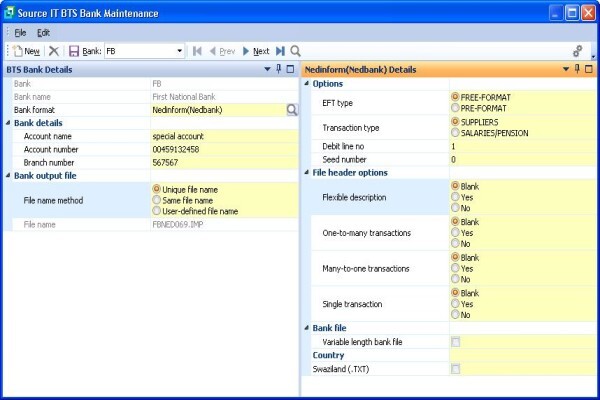The width and height of the screenshot is (600, 400).
Task: Collapse the Bank file group
Action: pos(307,328)
